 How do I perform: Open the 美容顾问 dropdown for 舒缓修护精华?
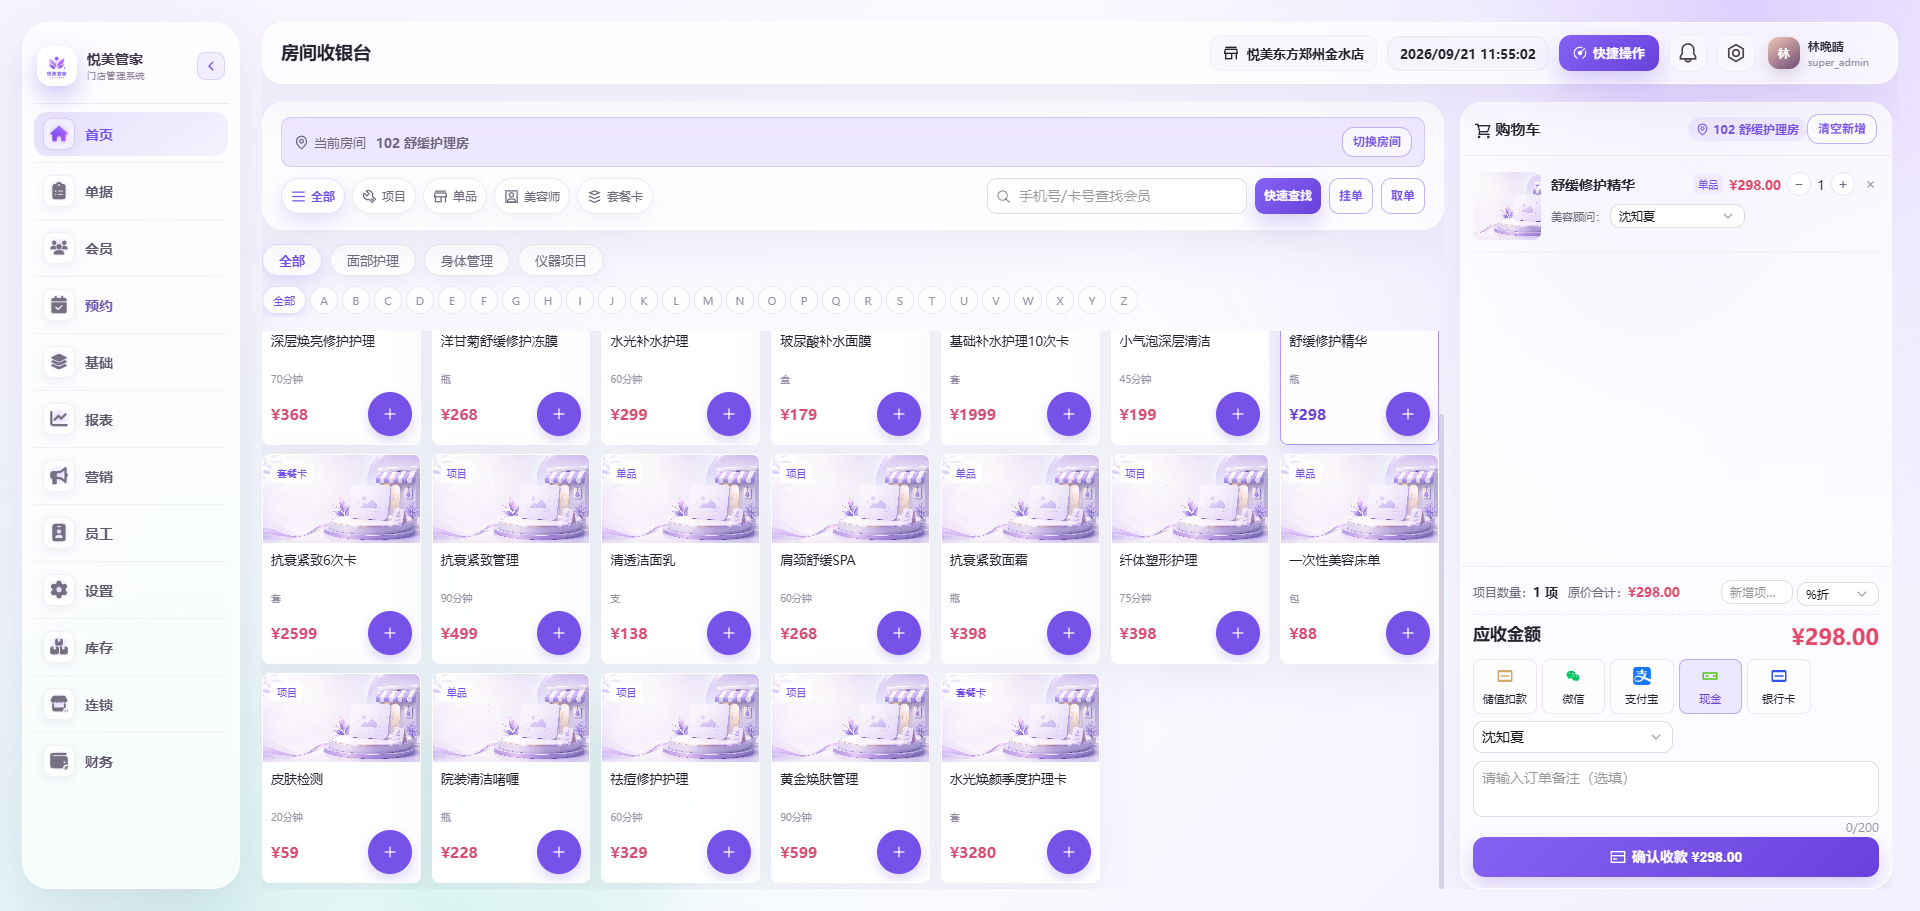[x=1677, y=216]
